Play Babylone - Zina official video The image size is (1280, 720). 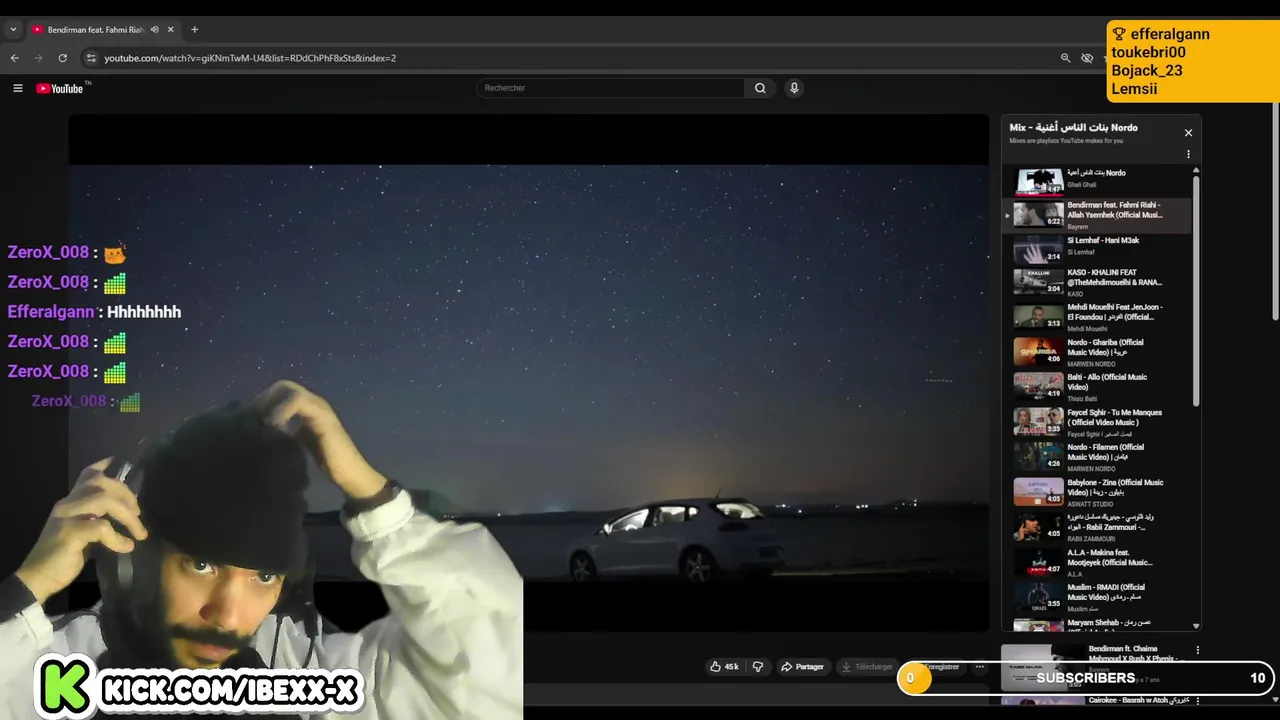(1096, 492)
